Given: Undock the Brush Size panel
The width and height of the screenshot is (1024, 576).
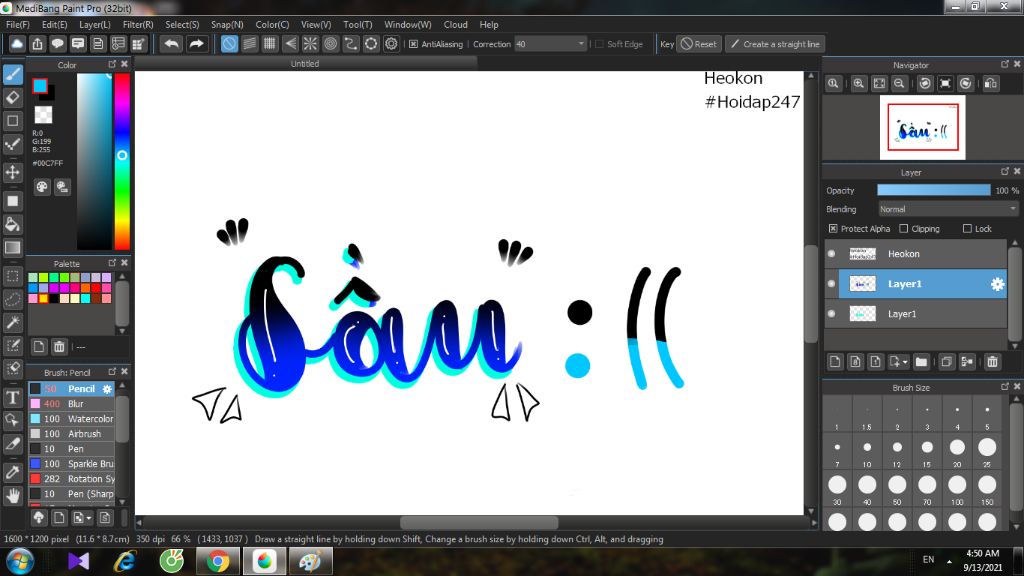Looking at the screenshot, I should pos(1005,387).
